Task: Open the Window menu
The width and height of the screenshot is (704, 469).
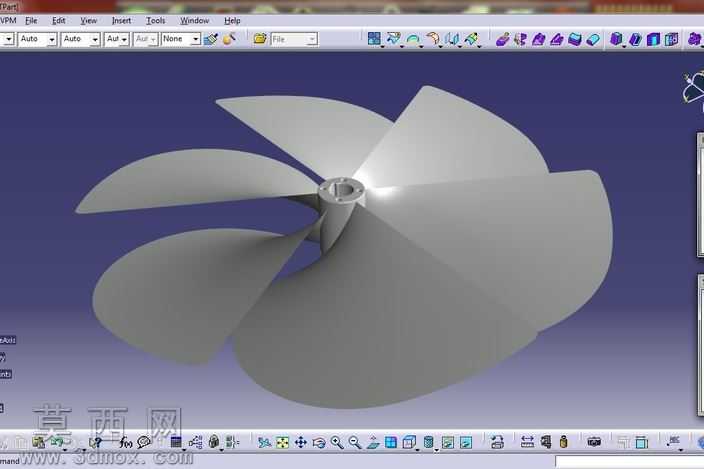Action: click(x=194, y=21)
